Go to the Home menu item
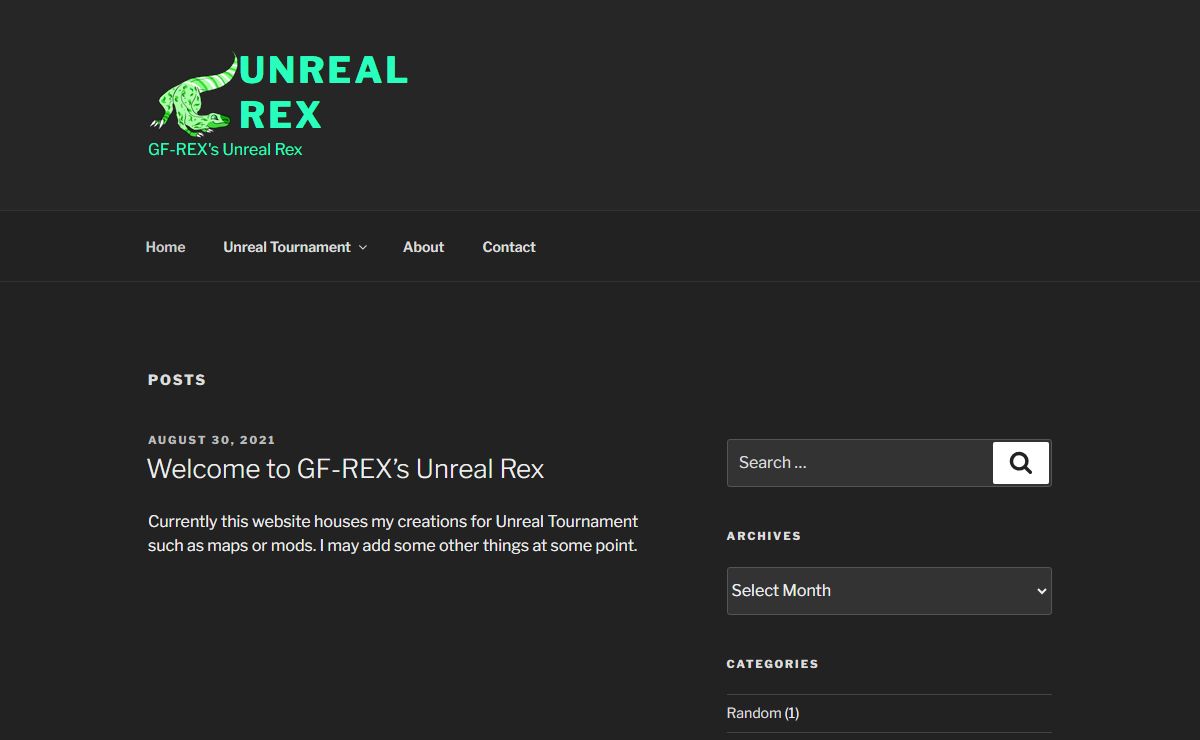Image resolution: width=1200 pixels, height=740 pixels. click(x=165, y=247)
